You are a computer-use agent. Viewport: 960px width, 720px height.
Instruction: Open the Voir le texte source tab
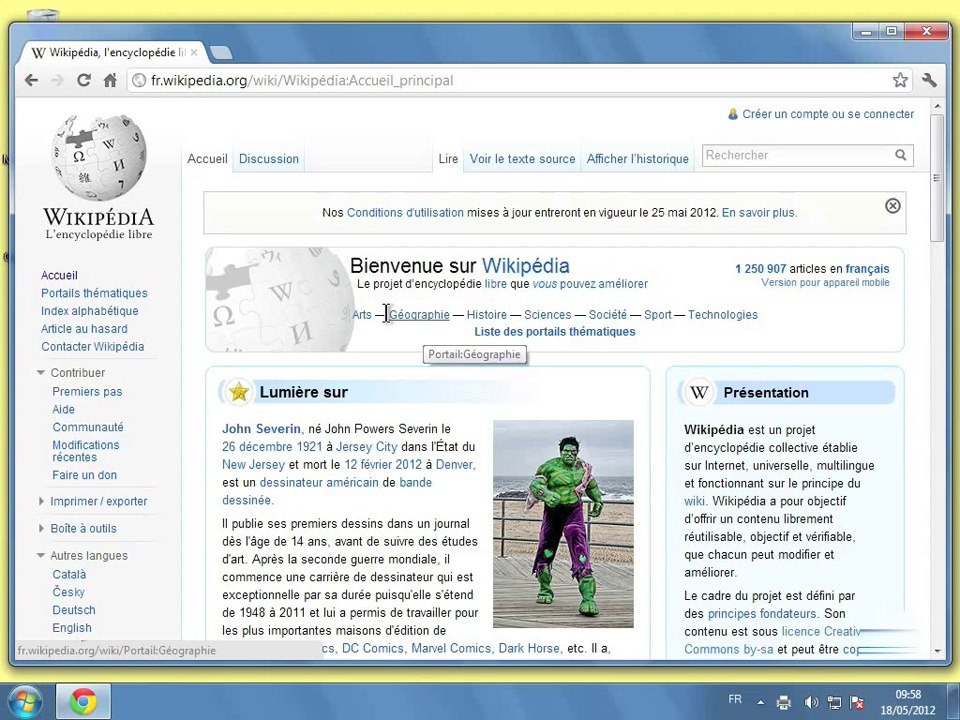(x=522, y=159)
